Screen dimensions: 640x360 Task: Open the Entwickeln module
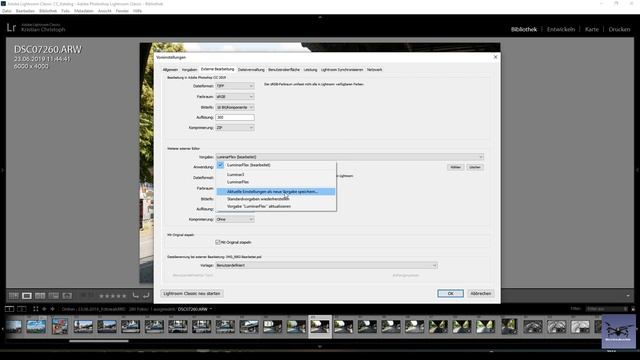(561, 29)
